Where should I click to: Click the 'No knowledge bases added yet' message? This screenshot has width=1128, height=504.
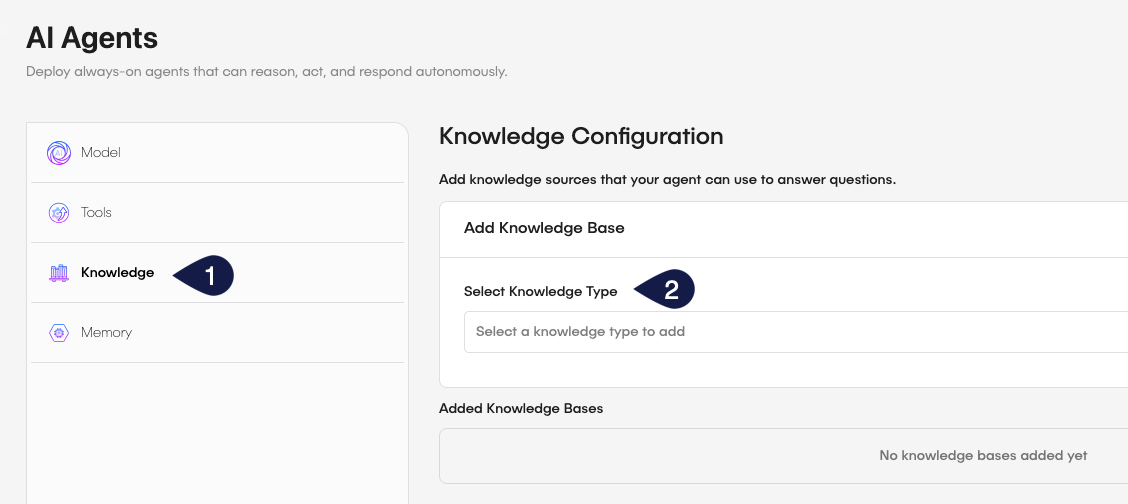[x=983, y=456]
